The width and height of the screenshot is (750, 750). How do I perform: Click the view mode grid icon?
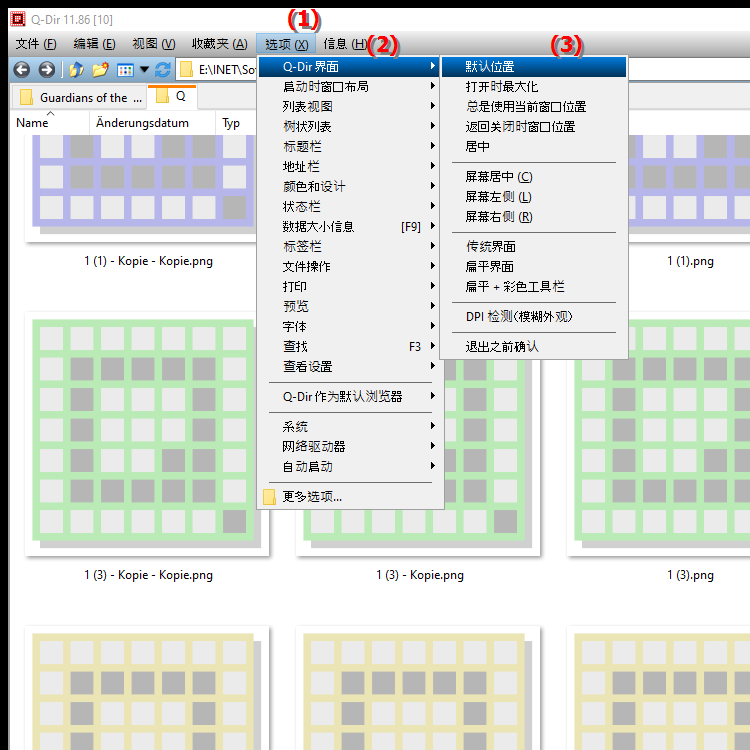point(125,70)
